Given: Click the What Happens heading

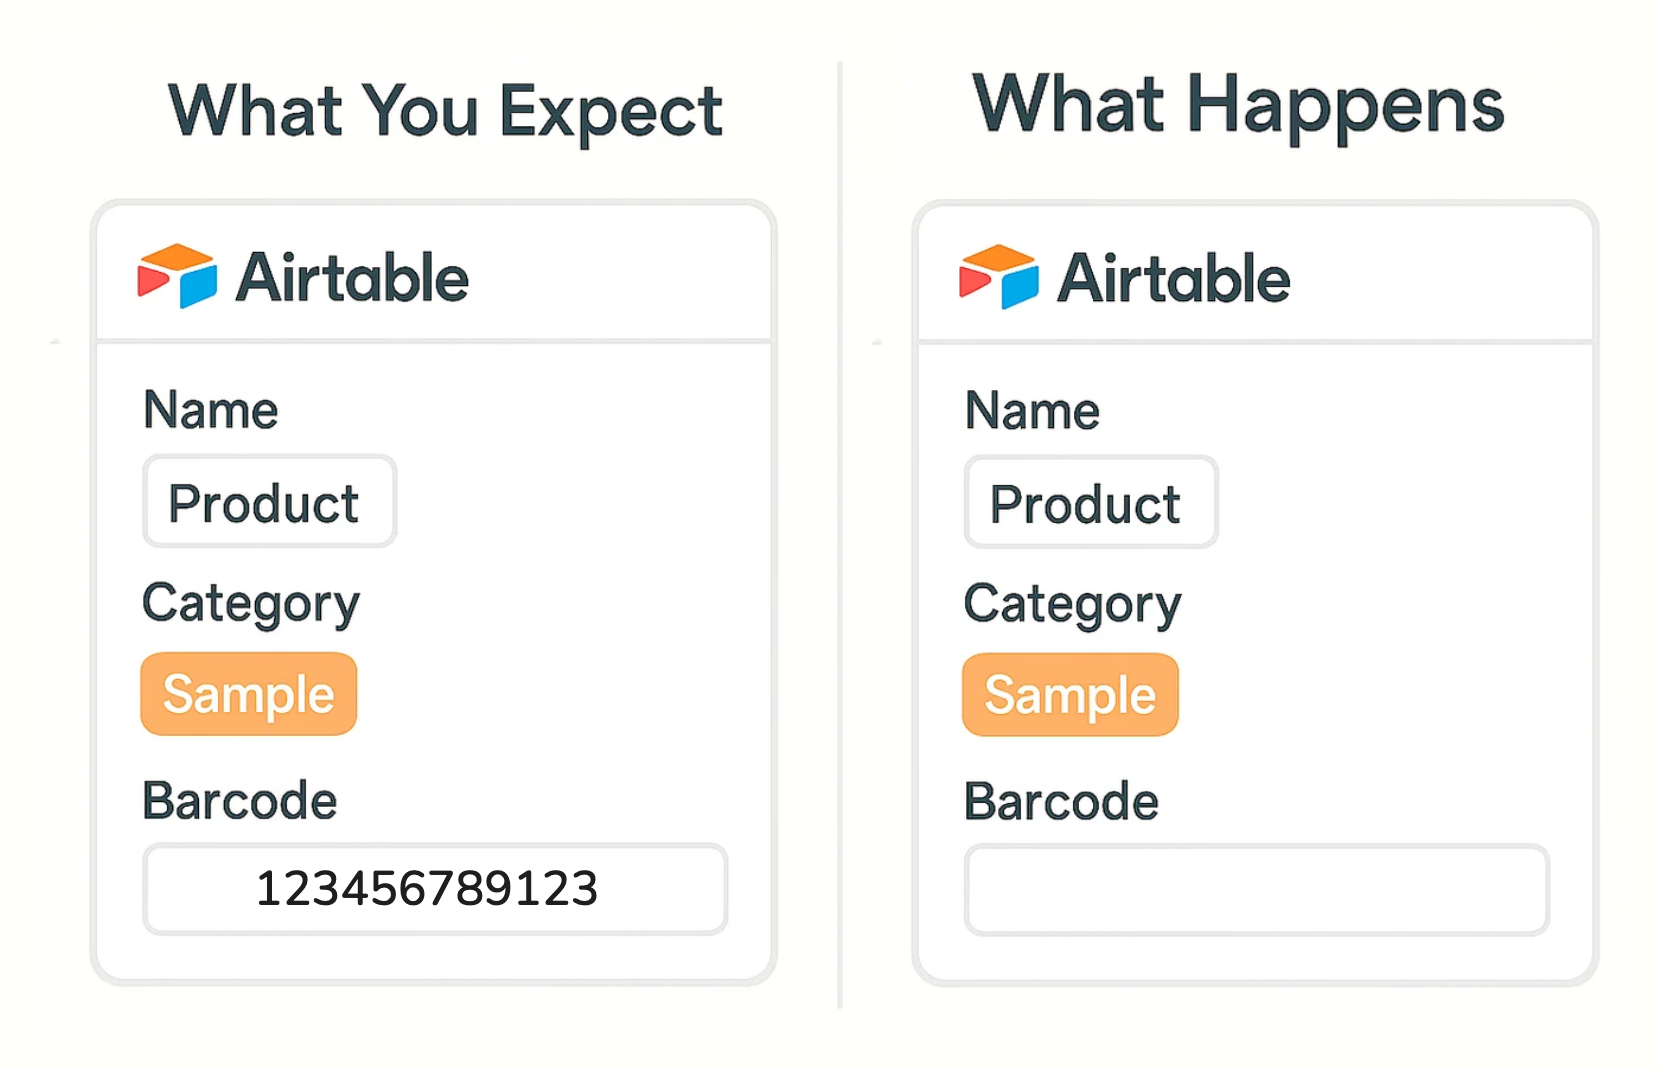Looking at the screenshot, I should tap(1238, 105).
